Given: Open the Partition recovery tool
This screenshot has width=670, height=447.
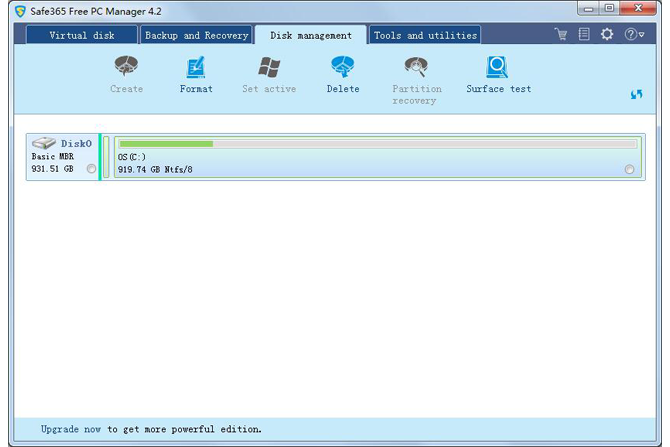Looking at the screenshot, I should click(x=417, y=68).
